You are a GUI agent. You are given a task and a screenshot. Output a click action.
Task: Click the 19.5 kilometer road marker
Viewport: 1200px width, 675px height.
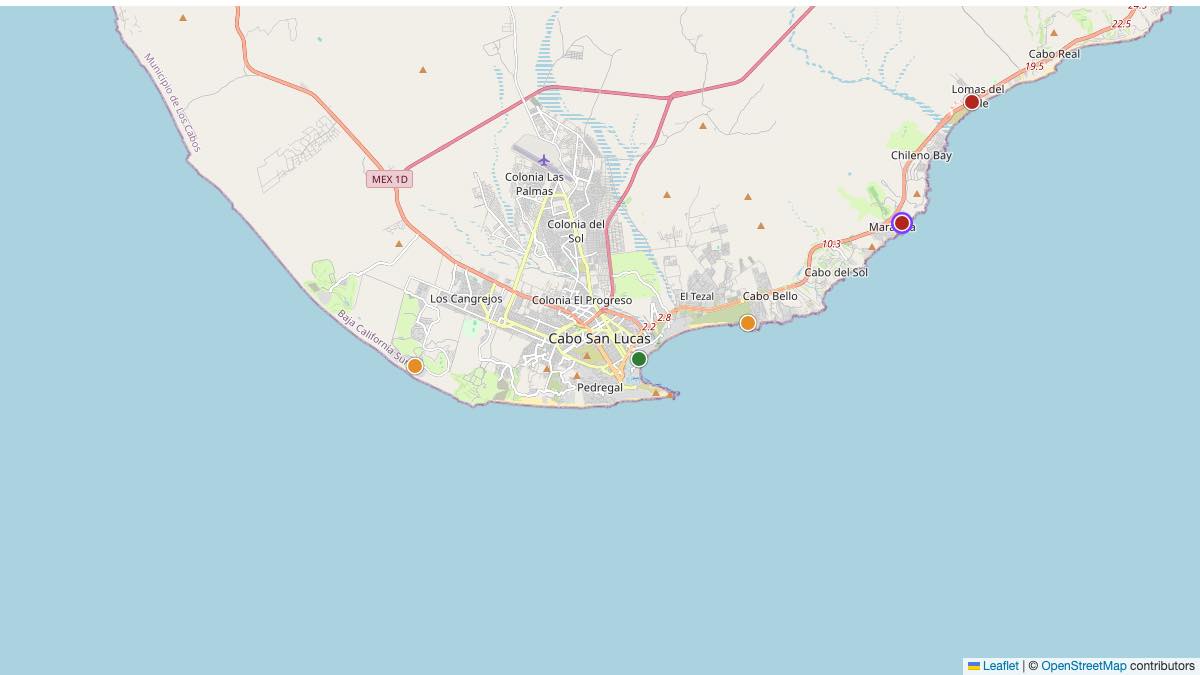click(x=1034, y=67)
